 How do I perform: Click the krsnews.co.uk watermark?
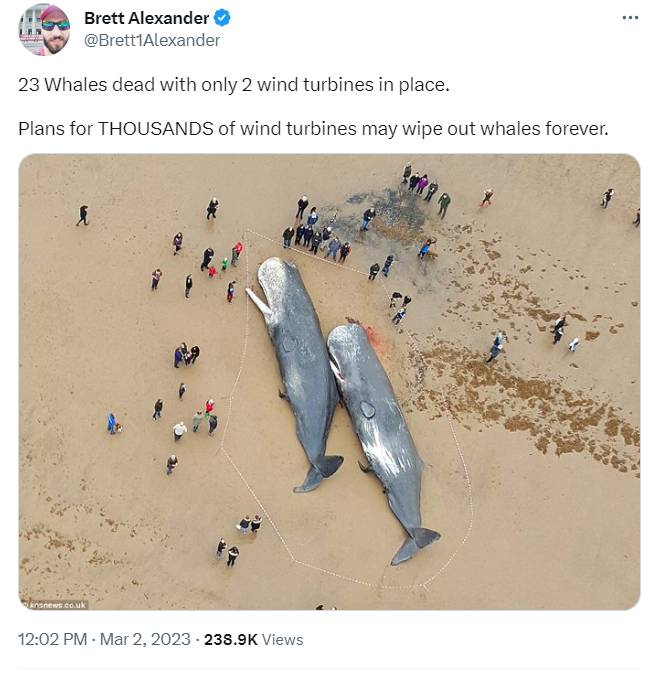click(55, 605)
